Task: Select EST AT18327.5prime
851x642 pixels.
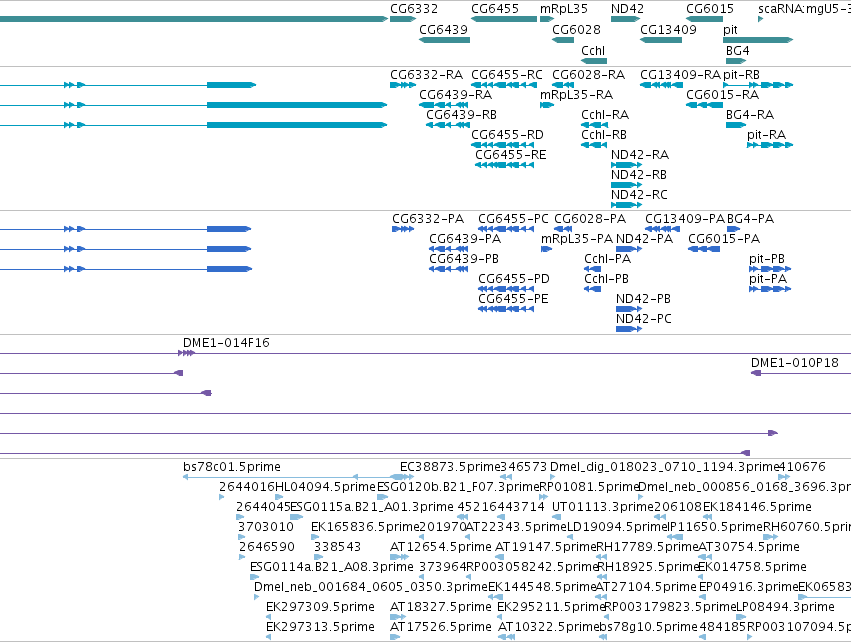Action: [x=441, y=607]
